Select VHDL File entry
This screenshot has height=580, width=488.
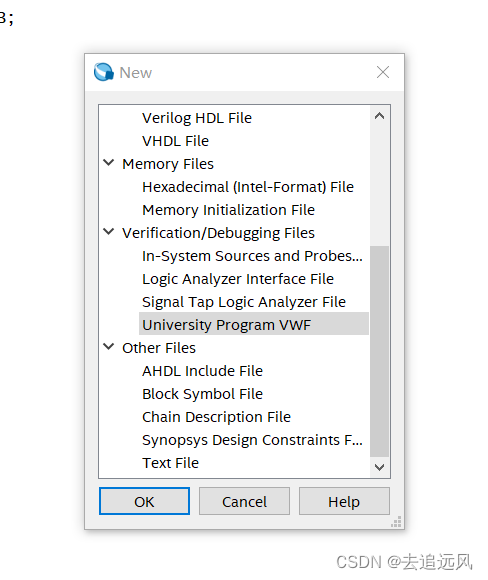coord(175,141)
